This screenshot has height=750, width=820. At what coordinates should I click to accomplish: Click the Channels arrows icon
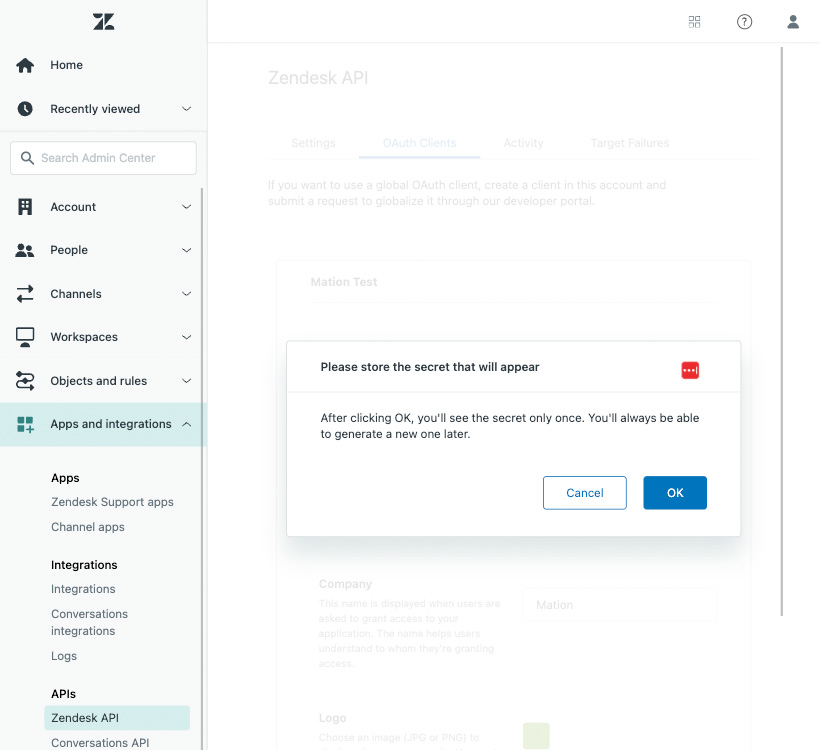(x=25, y=294)
